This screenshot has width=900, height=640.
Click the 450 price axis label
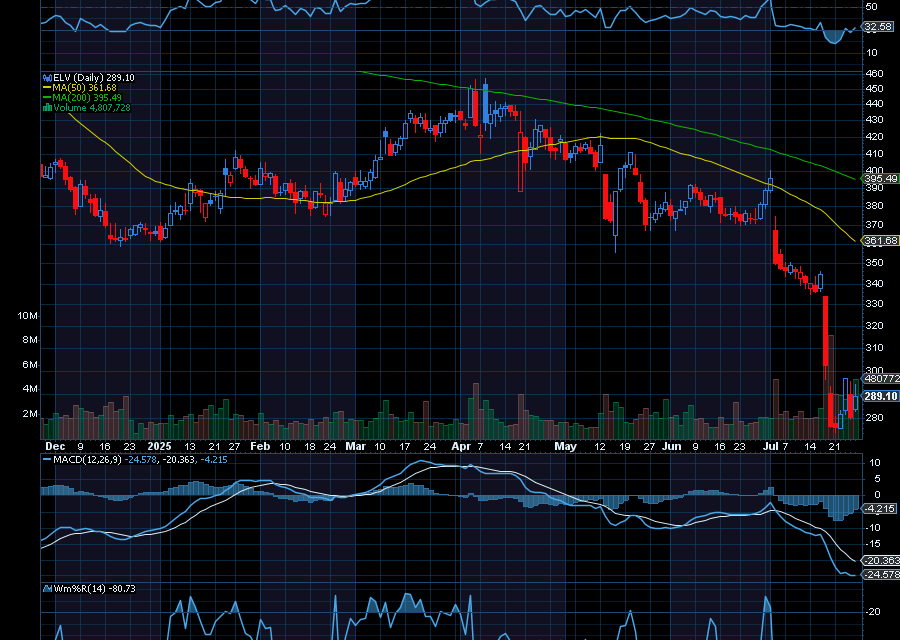point(874,89)
